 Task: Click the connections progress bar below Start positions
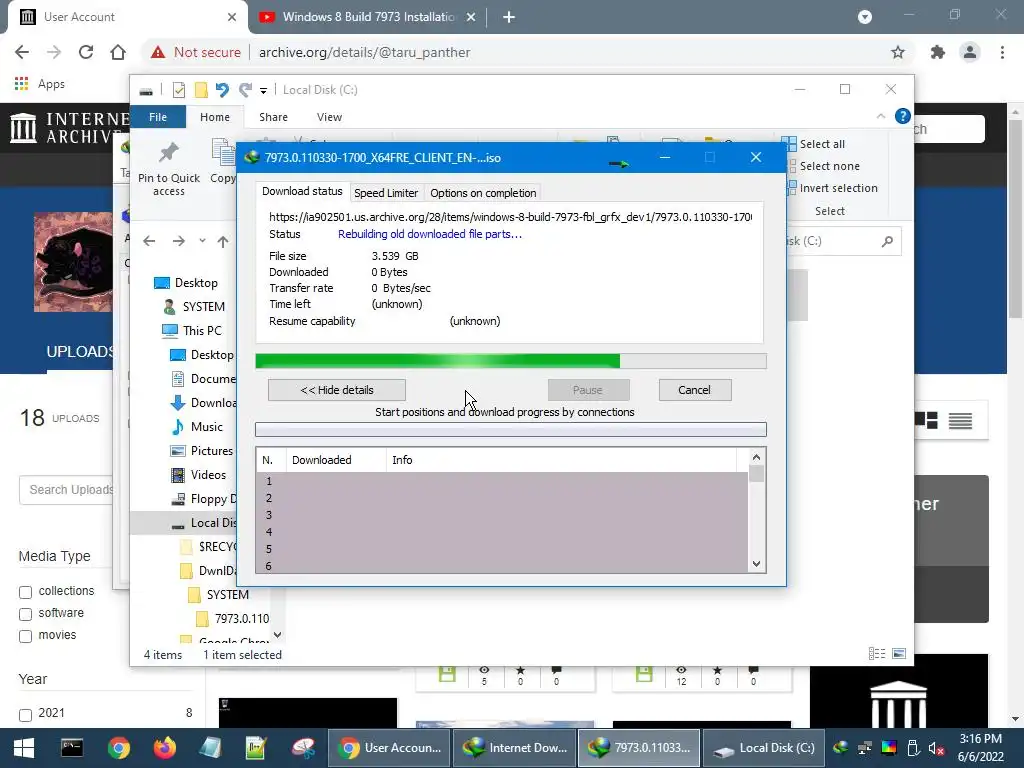tap(511, 429)
